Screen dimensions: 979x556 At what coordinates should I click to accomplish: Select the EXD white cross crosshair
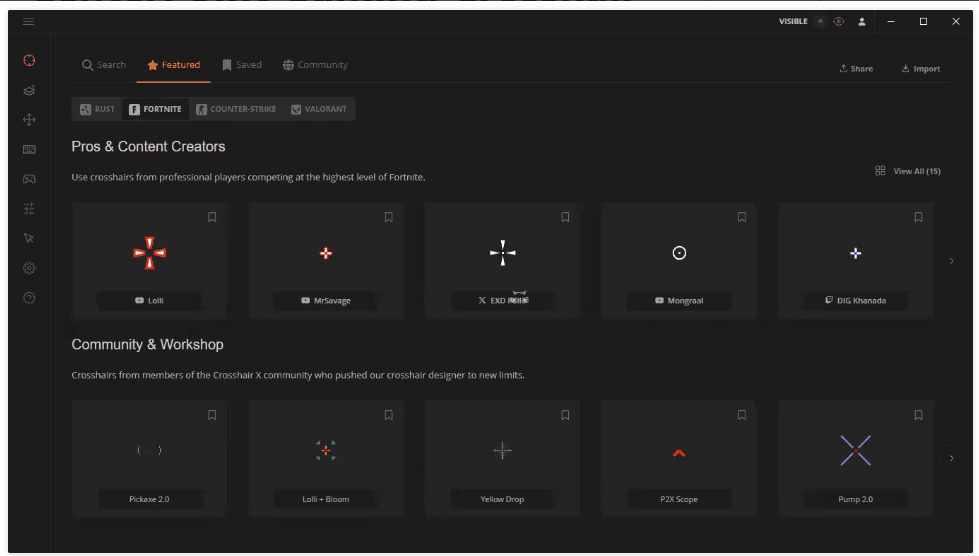(503, 253)
